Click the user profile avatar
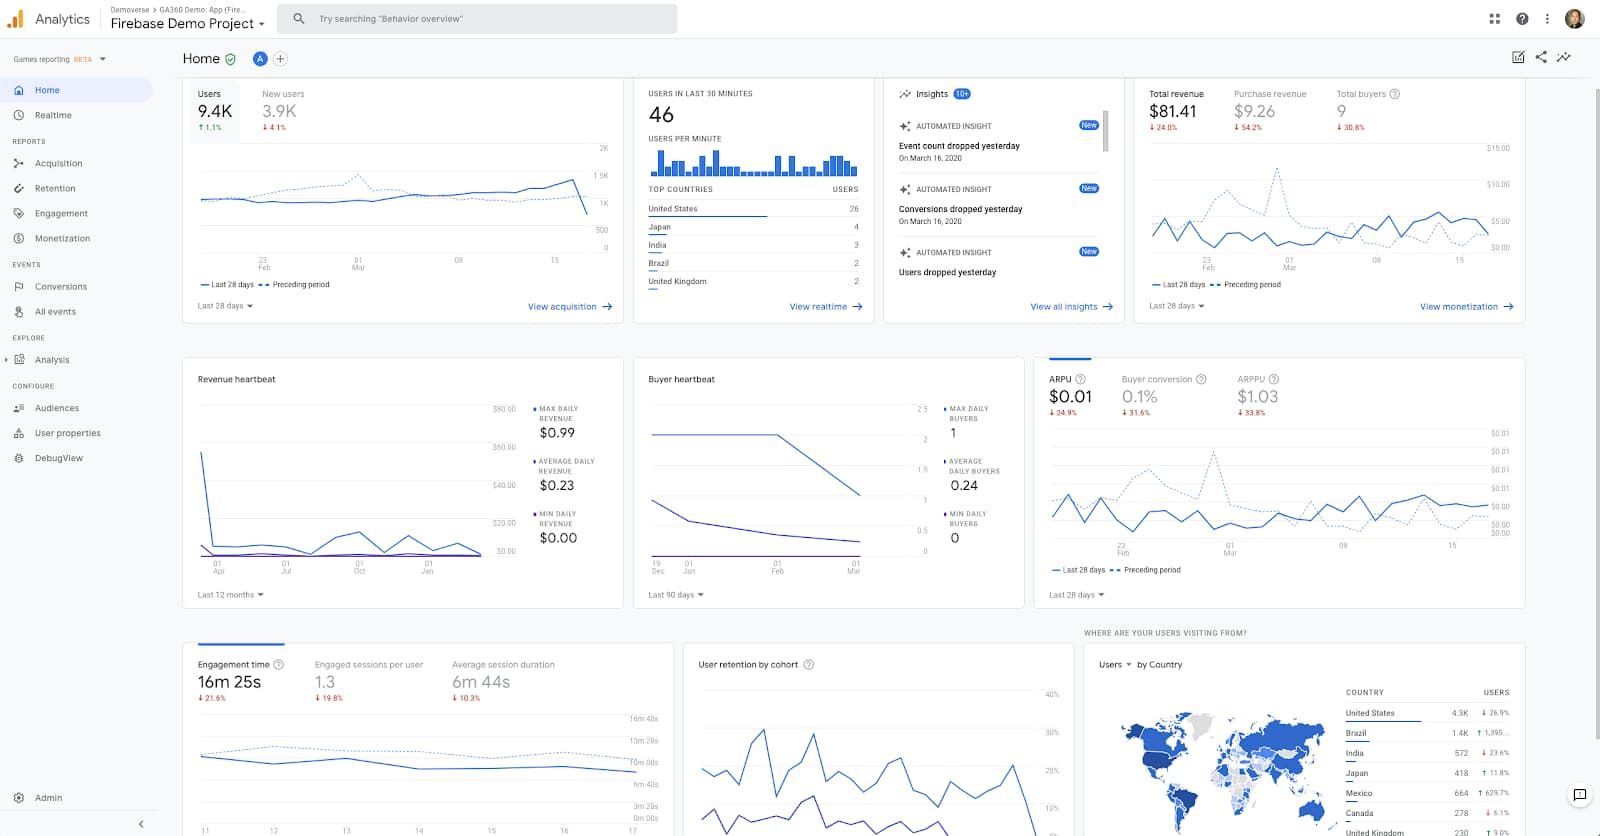Screen dimensions: 1600x836 (1574, 19)
